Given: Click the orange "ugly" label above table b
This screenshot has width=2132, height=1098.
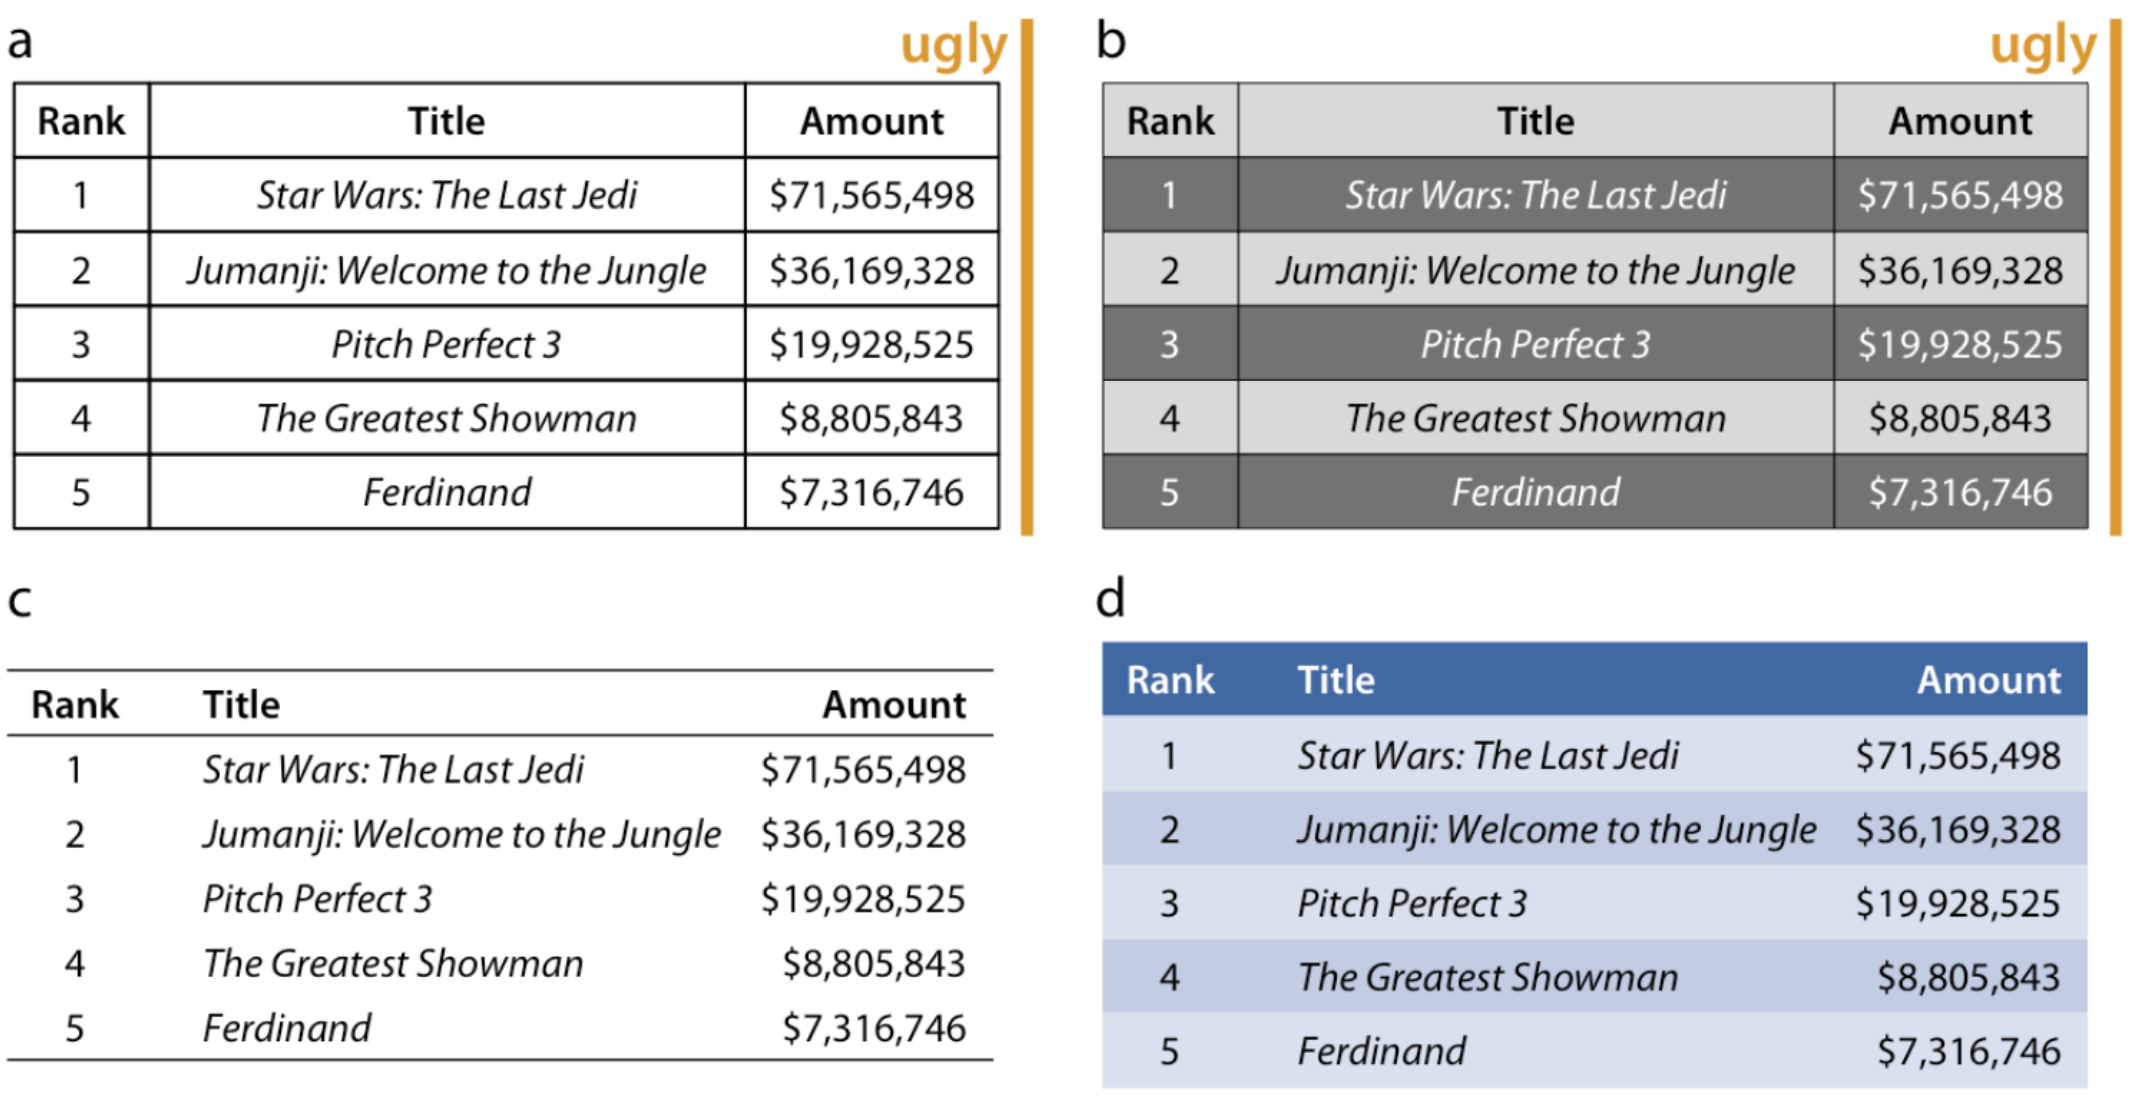Looking at the screenshot, I should point(2041,47).
